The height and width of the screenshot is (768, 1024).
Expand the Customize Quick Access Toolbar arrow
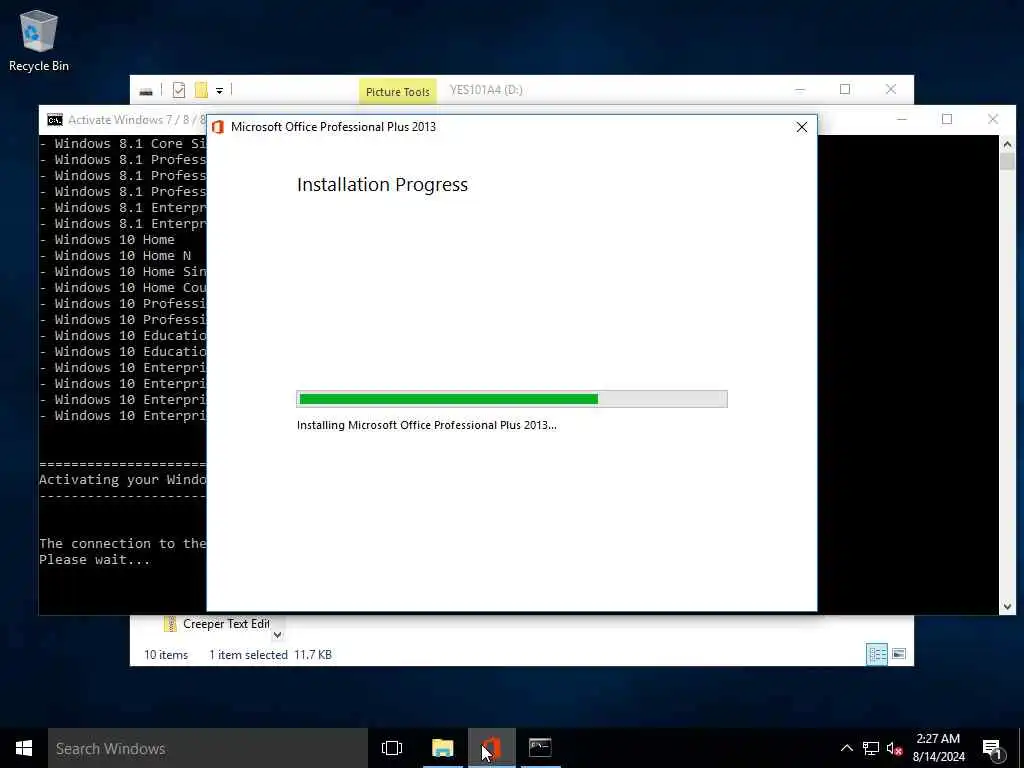(219, 91)
